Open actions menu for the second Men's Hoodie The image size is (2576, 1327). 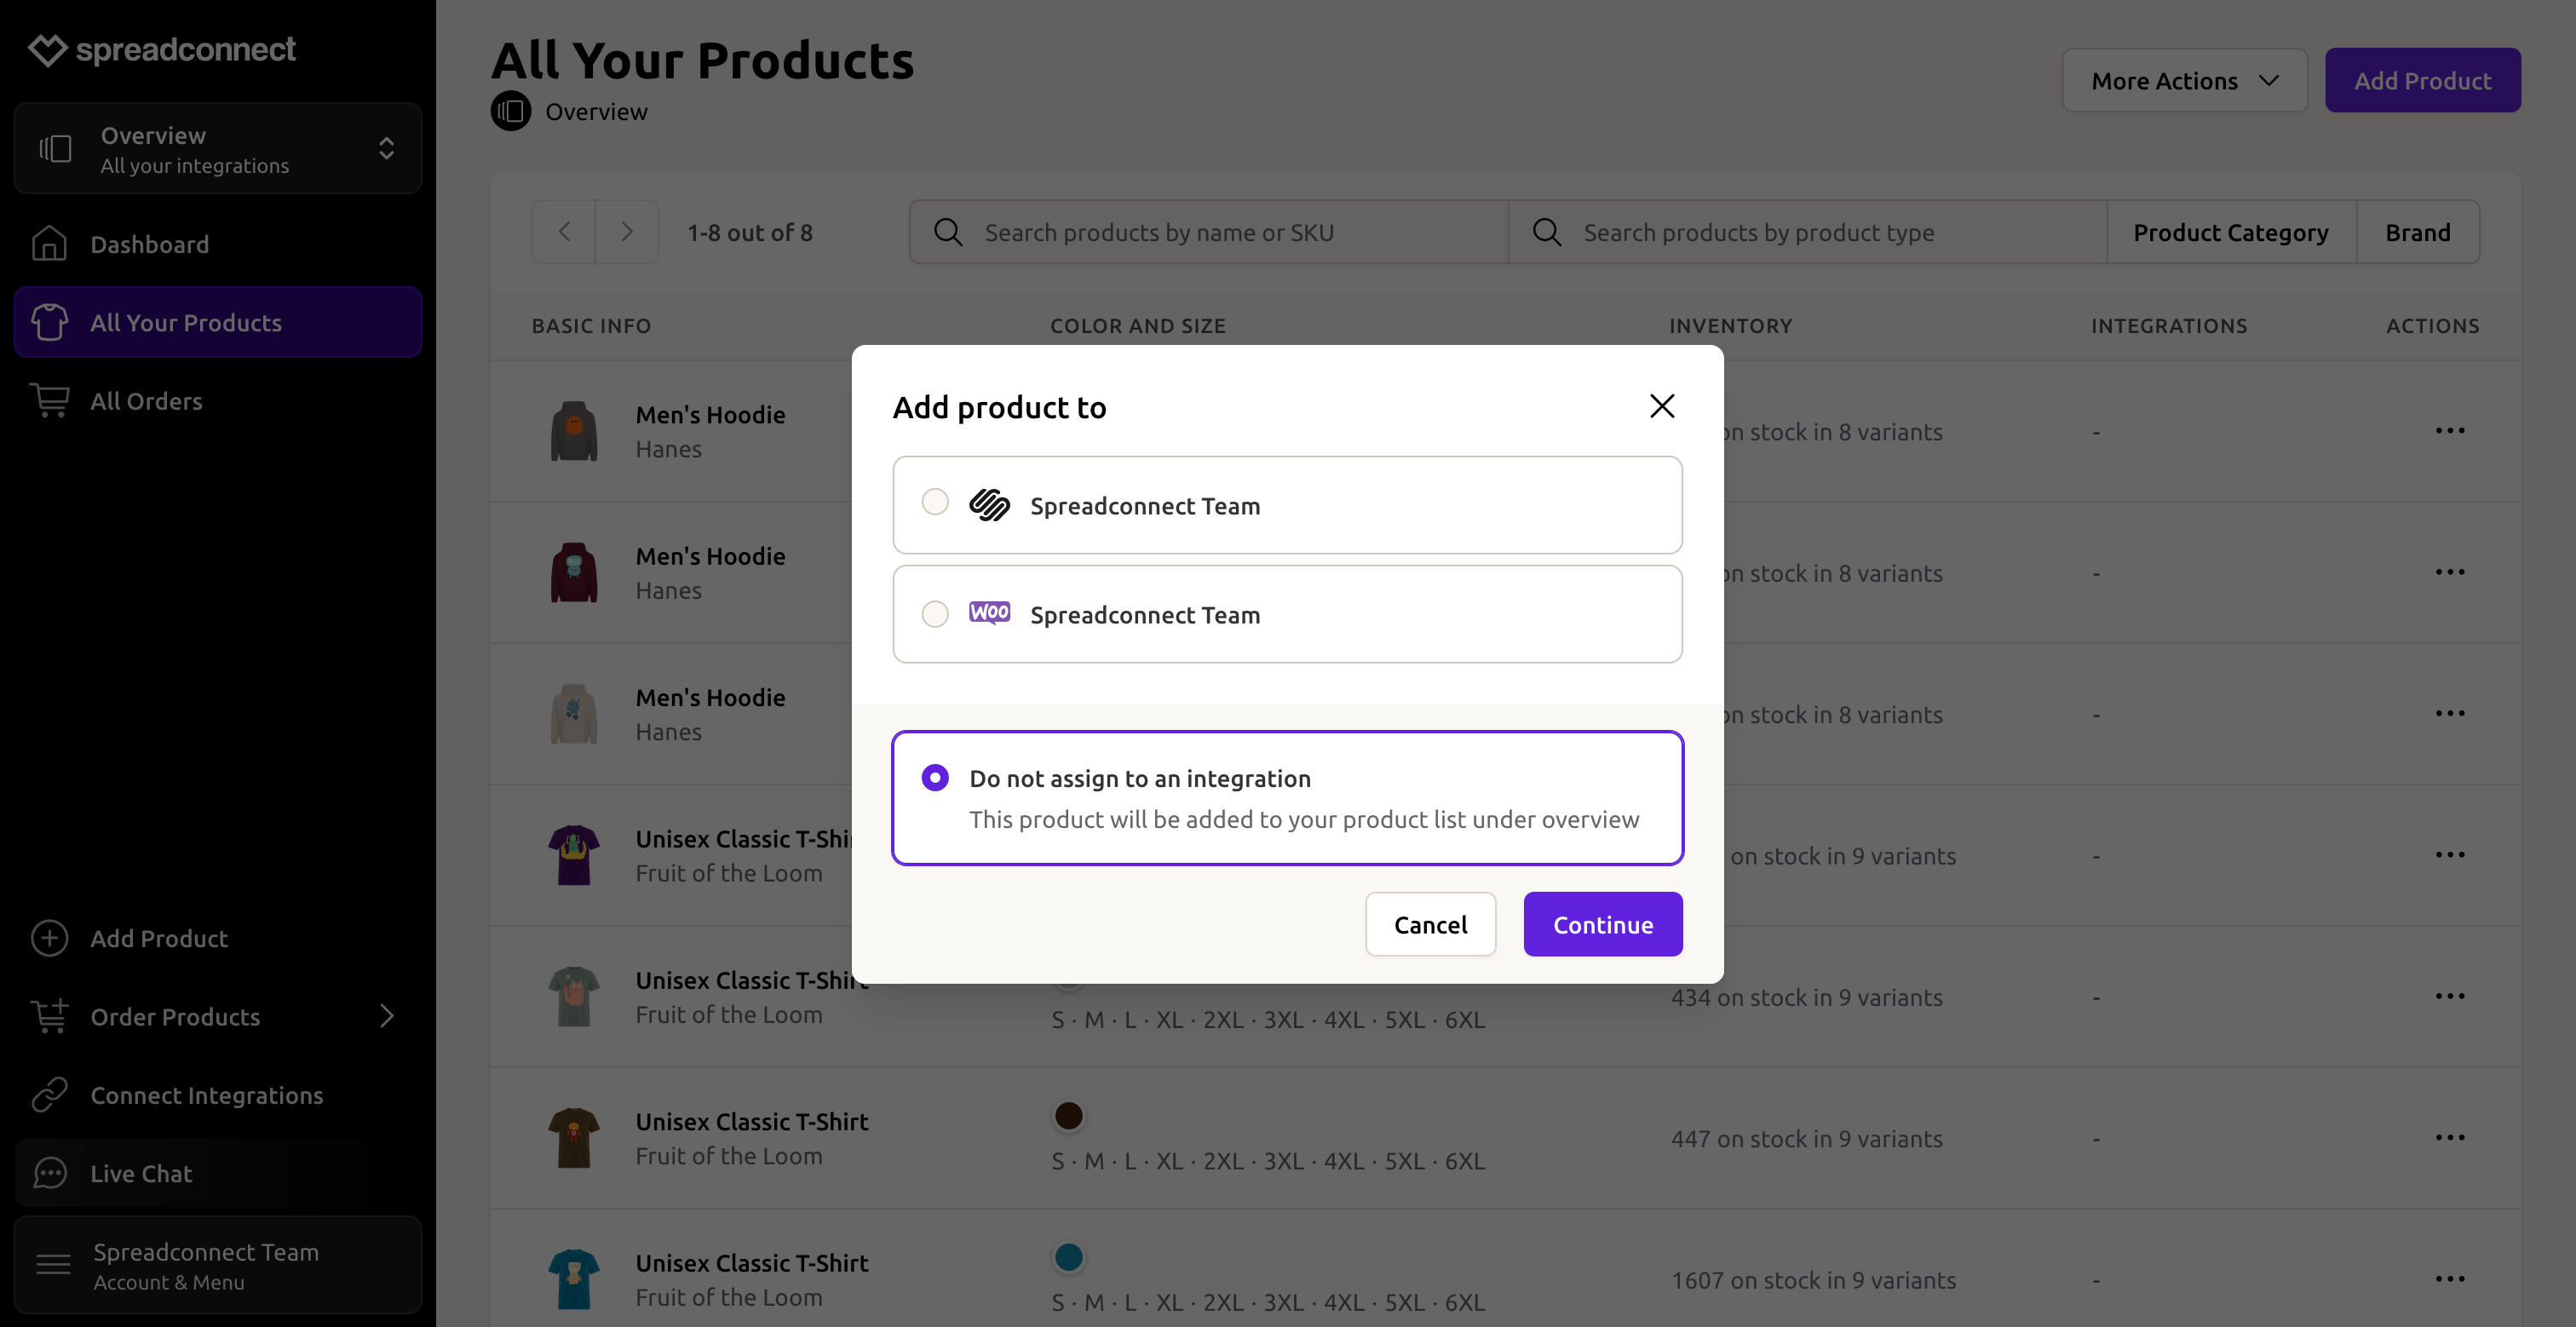tap(2450, 572)
